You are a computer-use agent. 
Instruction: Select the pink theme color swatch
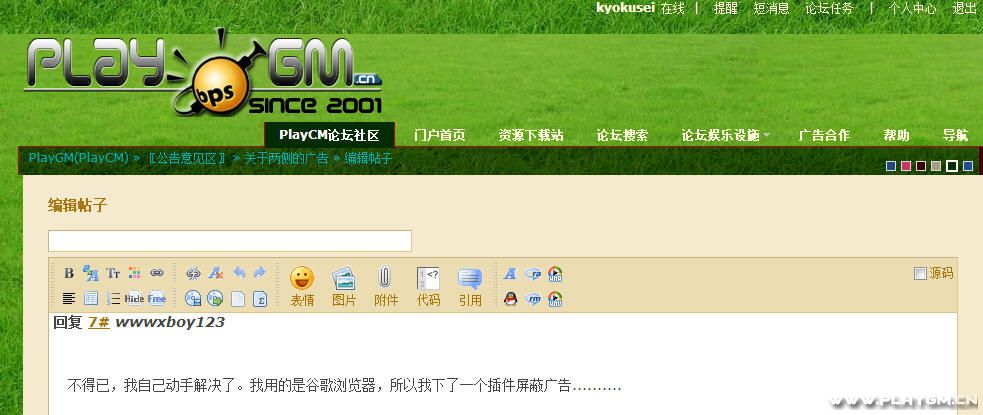click(x=906, y=166)
